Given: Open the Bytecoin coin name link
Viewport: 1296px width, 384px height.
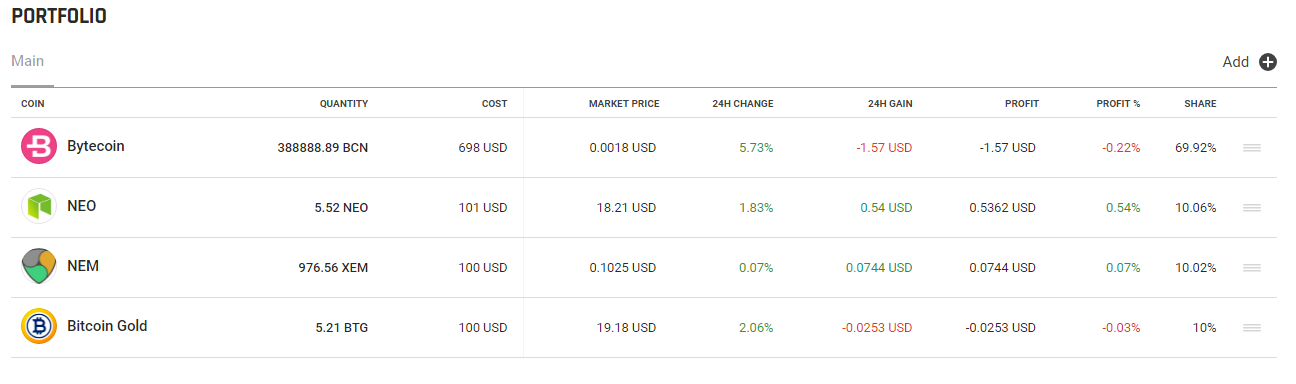Looking at the screenshot, I should pyautogui.click(x=96, y=146).
